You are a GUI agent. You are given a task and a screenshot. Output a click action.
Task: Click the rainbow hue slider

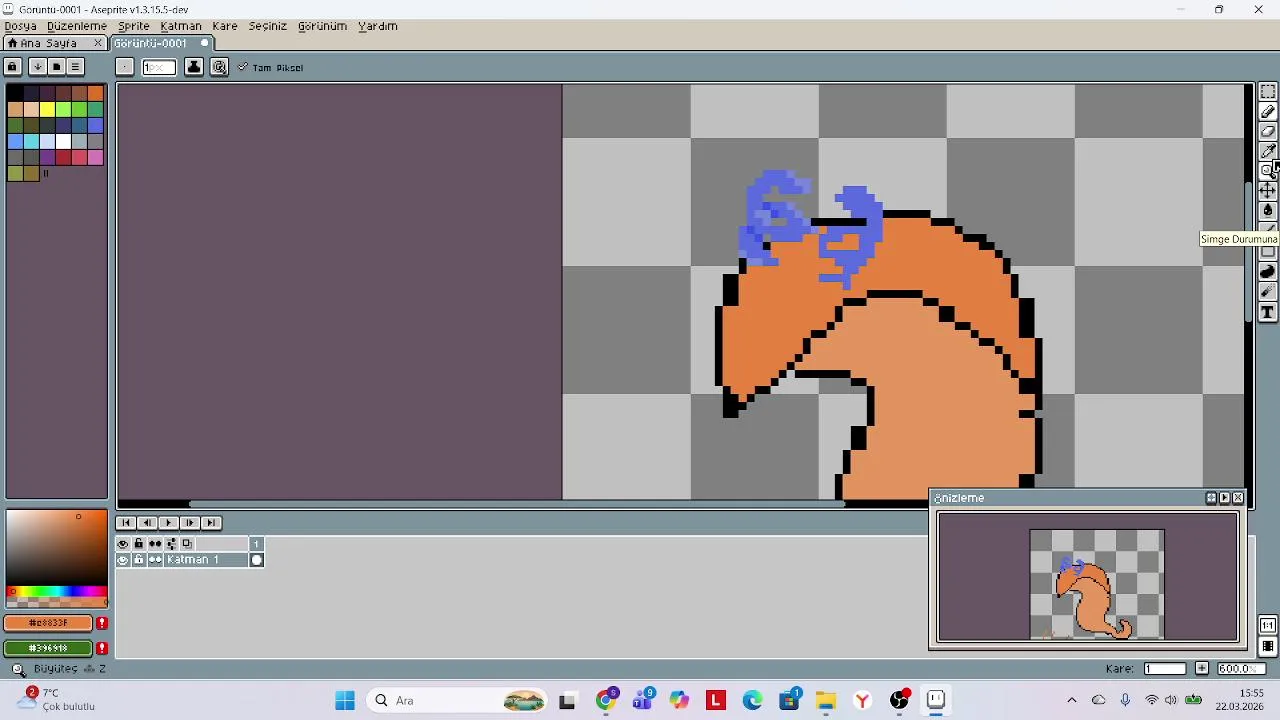click(x=57, y=591)
